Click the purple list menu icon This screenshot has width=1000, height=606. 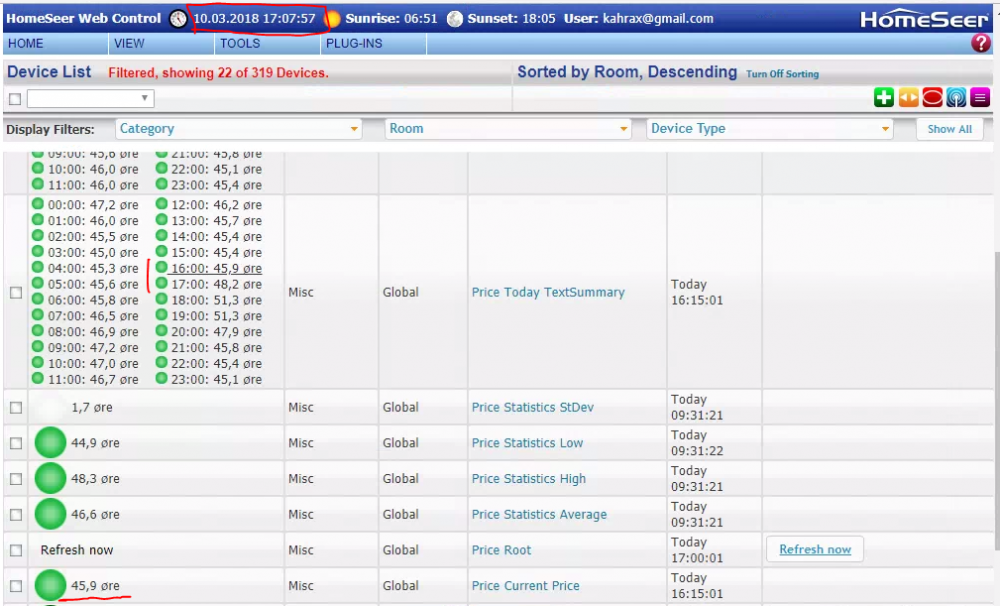pyautogui.click(x=980, y=97)
